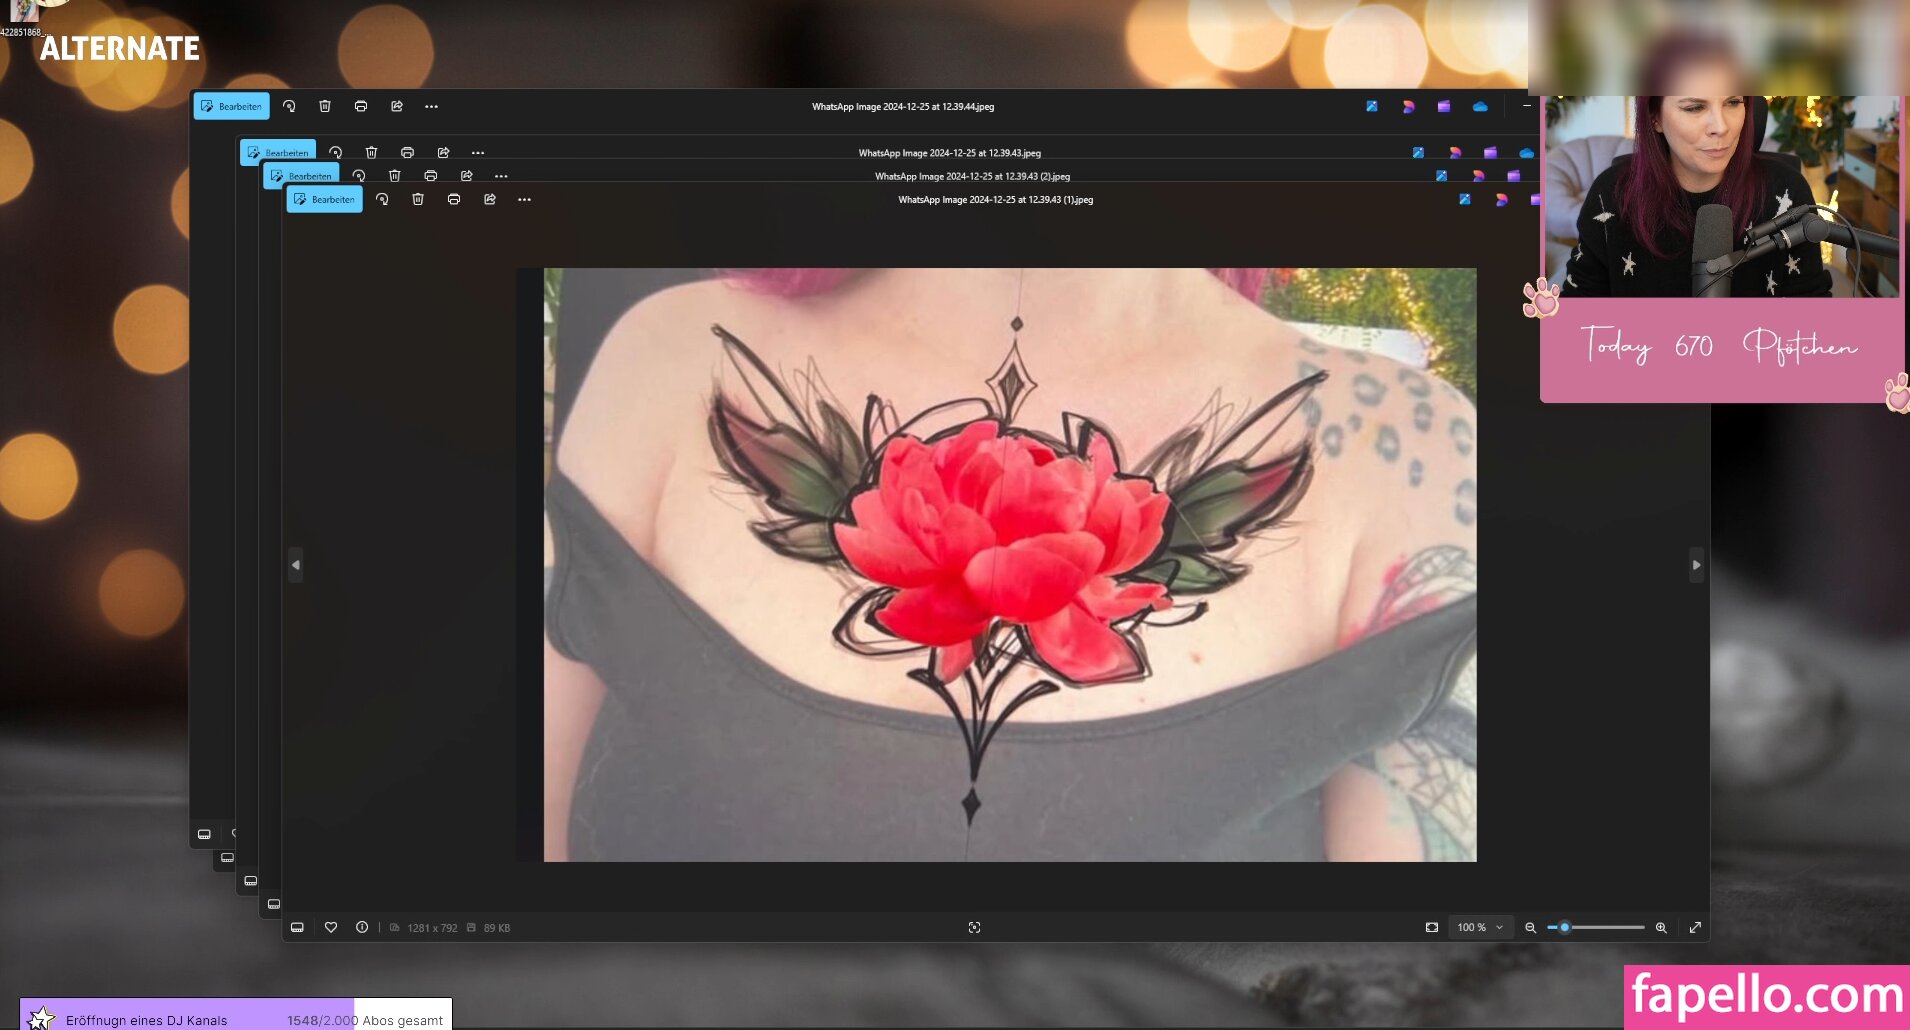Screen dimensions: 1910x1030
Task: Open three-dot menu of 12.39.44.jpeg window
Action: tap(431, 106)
